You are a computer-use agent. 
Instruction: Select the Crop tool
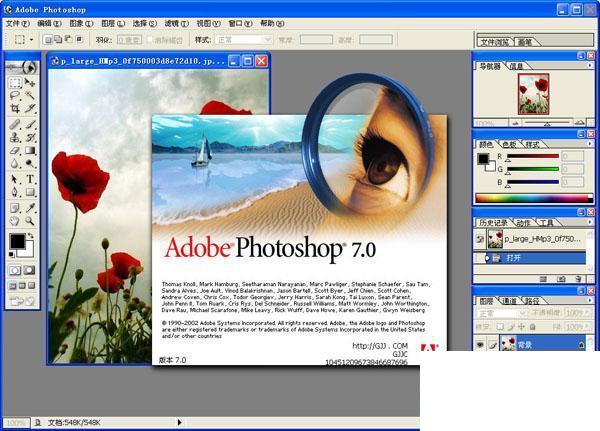pyautogui.click(x=15, y=109)
